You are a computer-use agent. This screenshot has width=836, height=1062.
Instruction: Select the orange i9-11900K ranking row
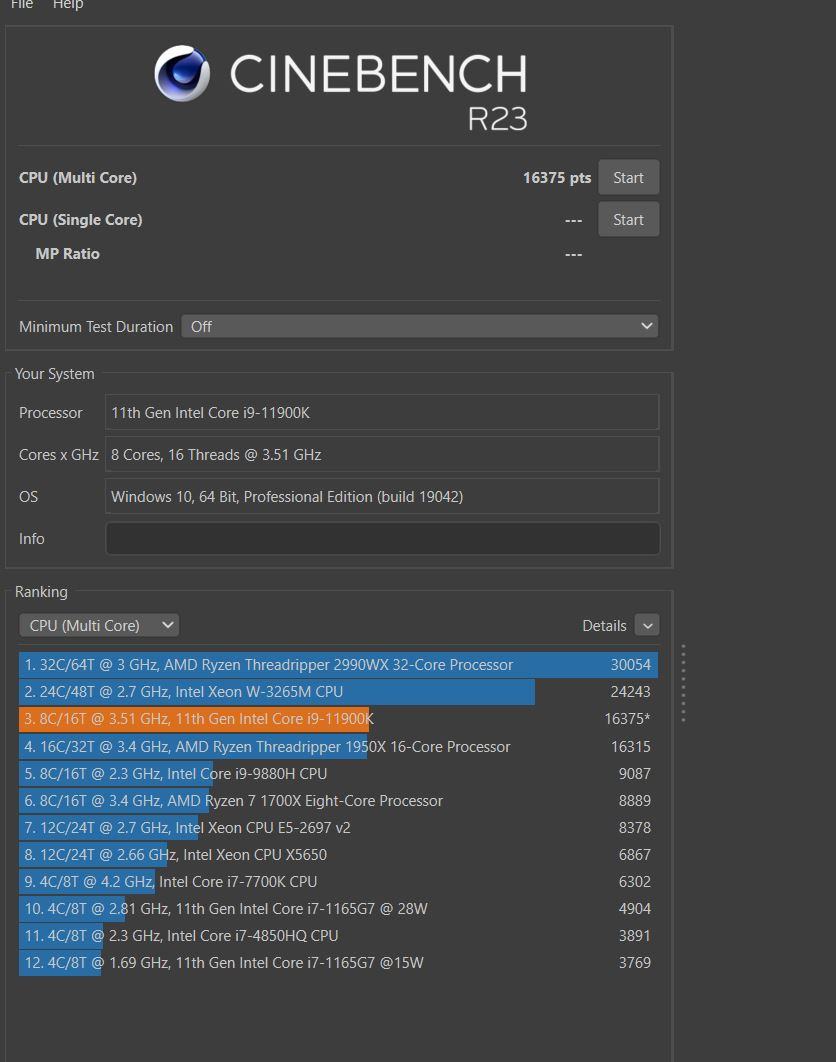(338, 719)
